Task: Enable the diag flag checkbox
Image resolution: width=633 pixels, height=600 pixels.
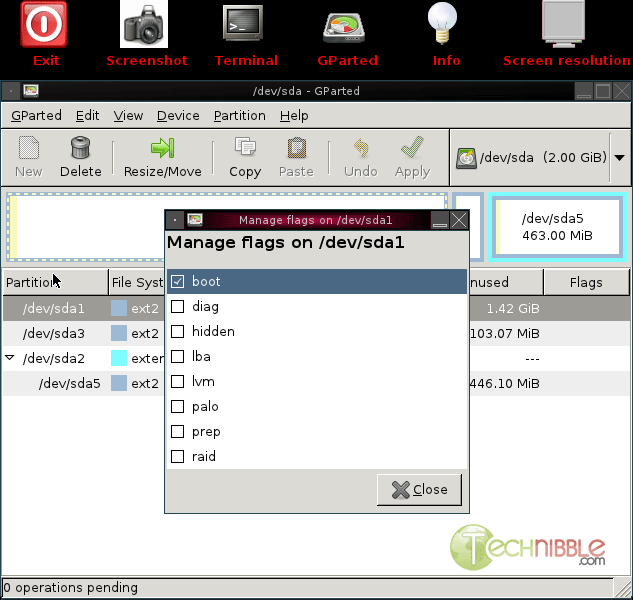Action: click(x=178, y=306)
